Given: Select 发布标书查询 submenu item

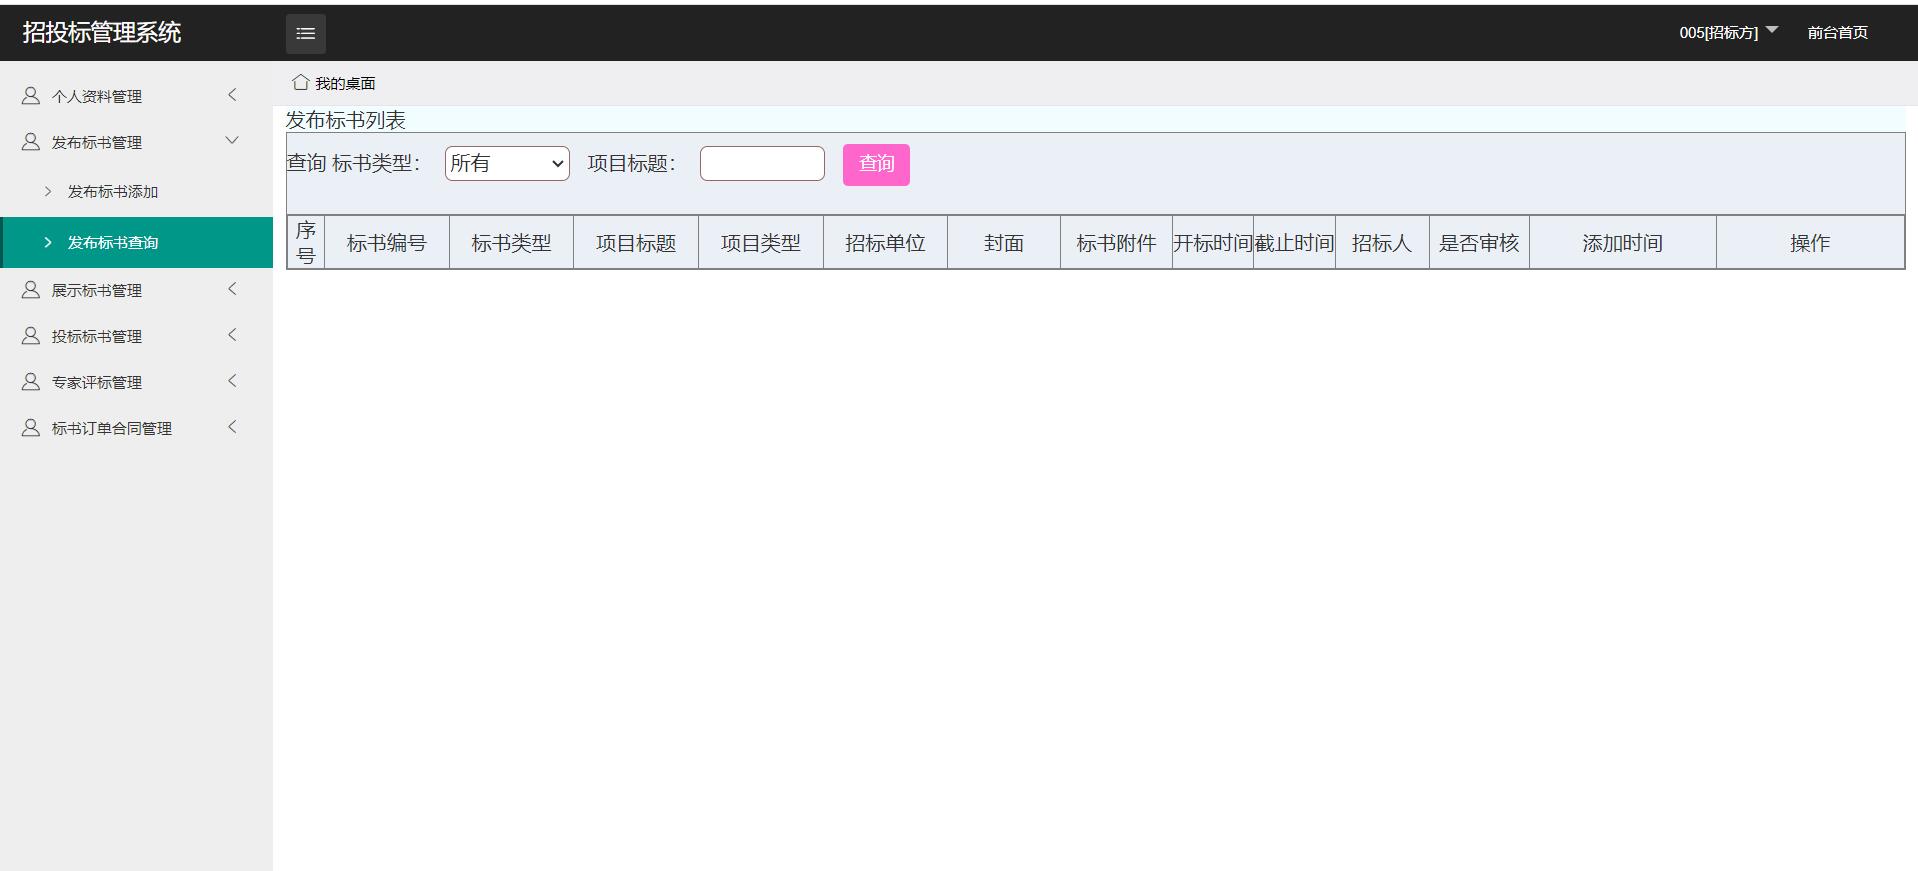Looking at the screenshot, I should coord(136,242).
